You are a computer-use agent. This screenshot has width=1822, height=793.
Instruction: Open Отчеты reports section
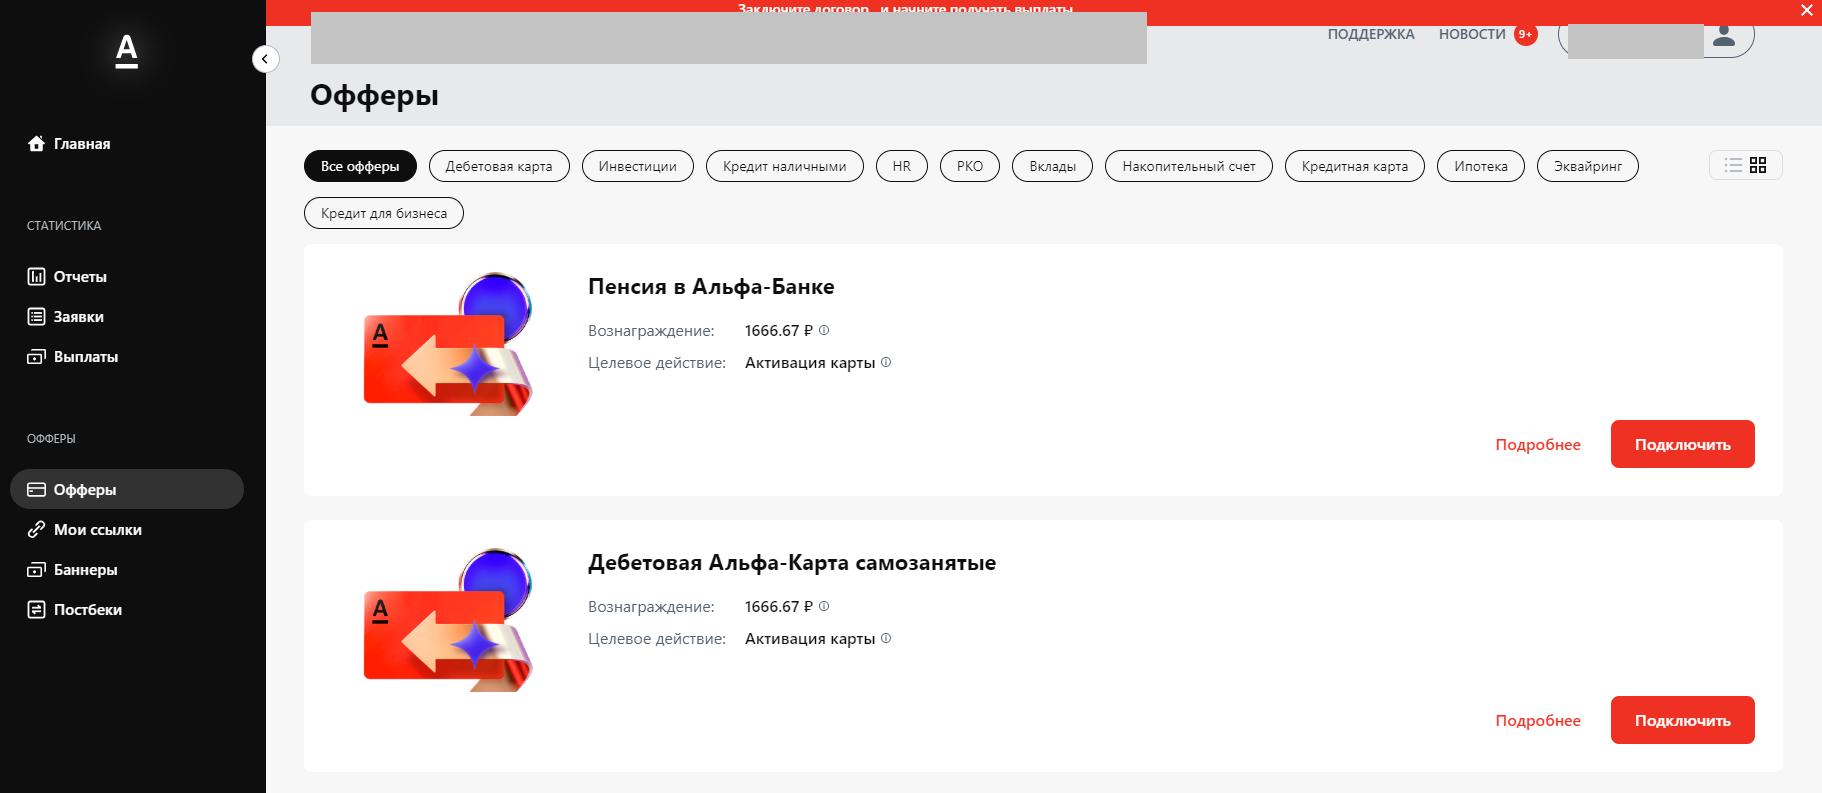pos(67,277)
